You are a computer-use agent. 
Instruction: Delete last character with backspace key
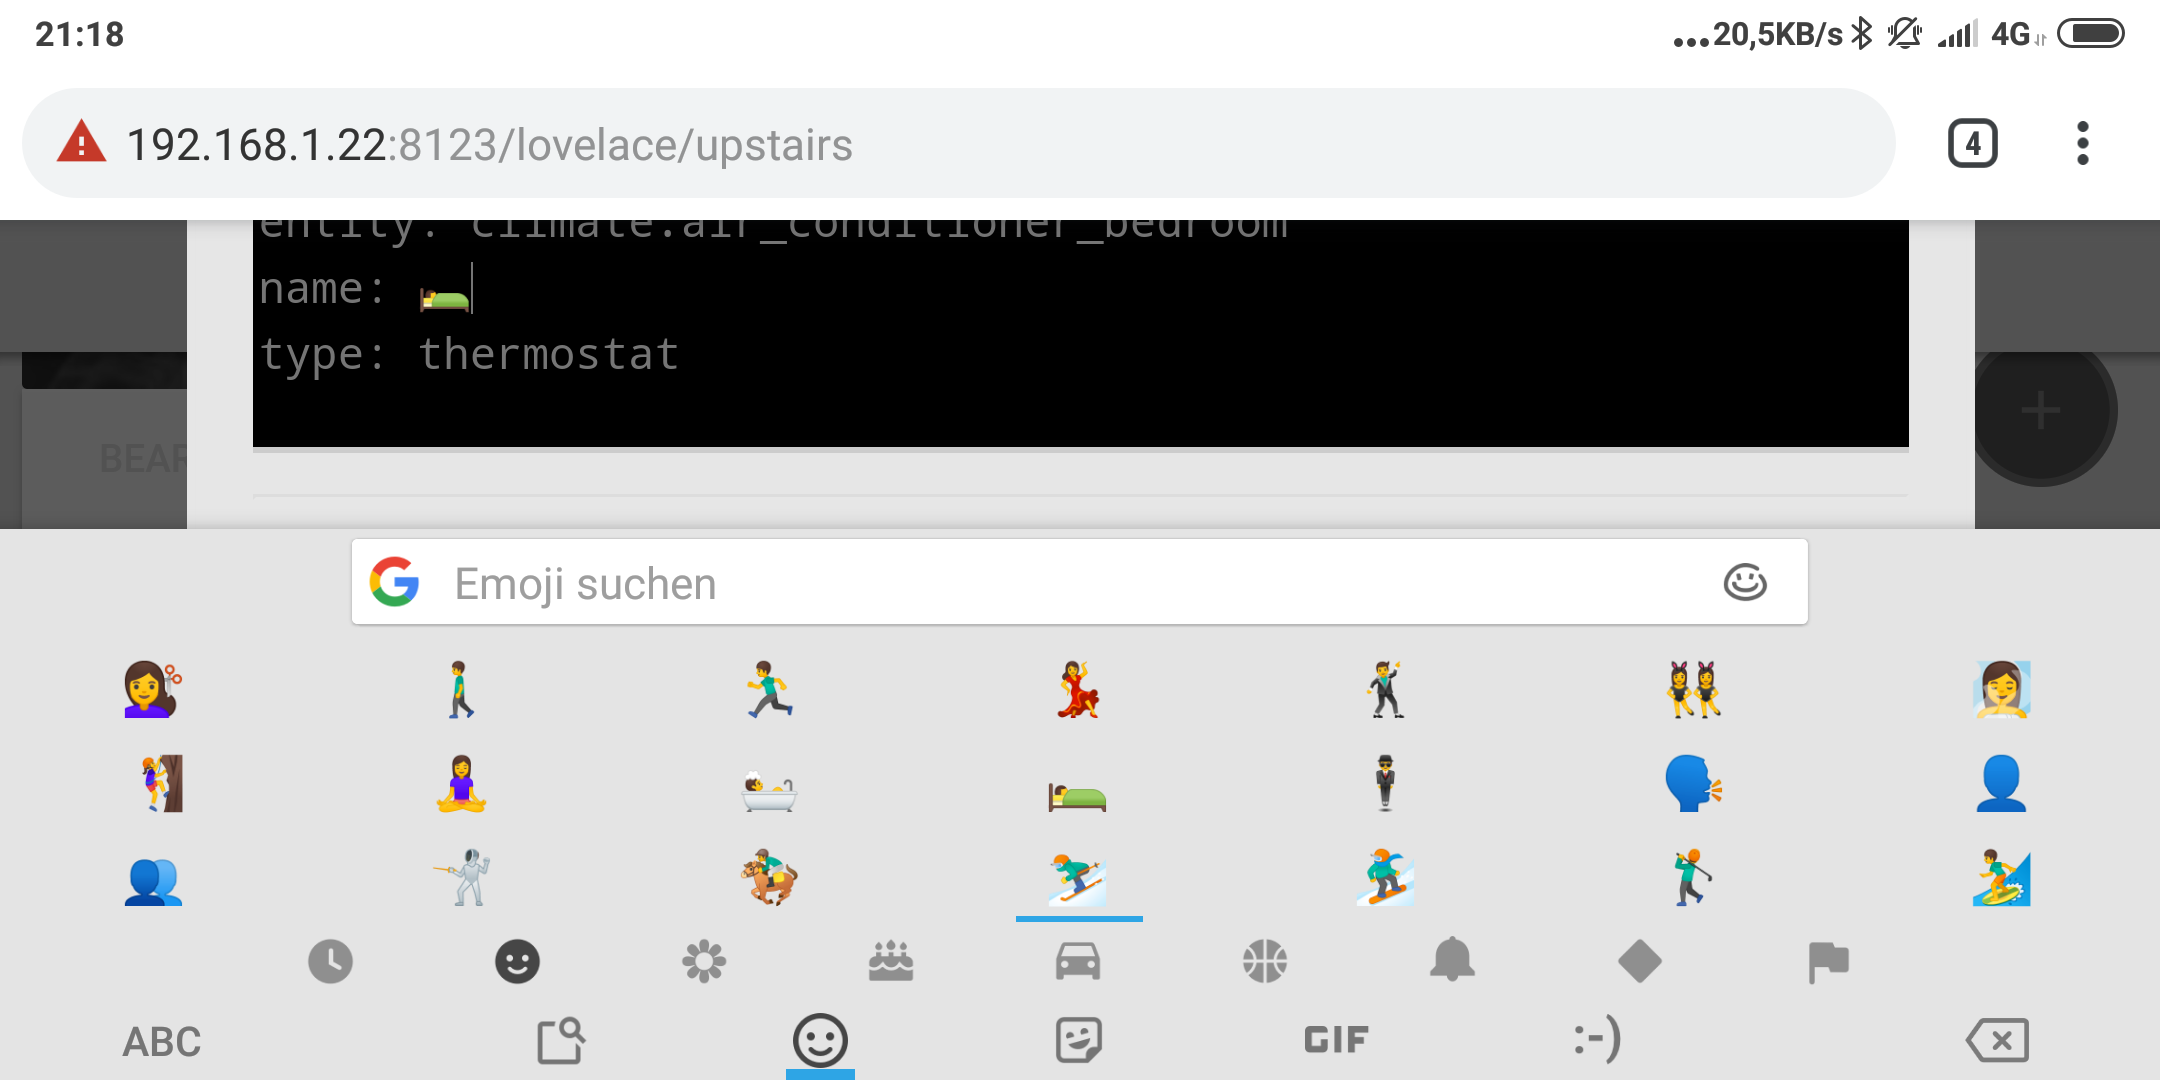tap(1997, 1041)
